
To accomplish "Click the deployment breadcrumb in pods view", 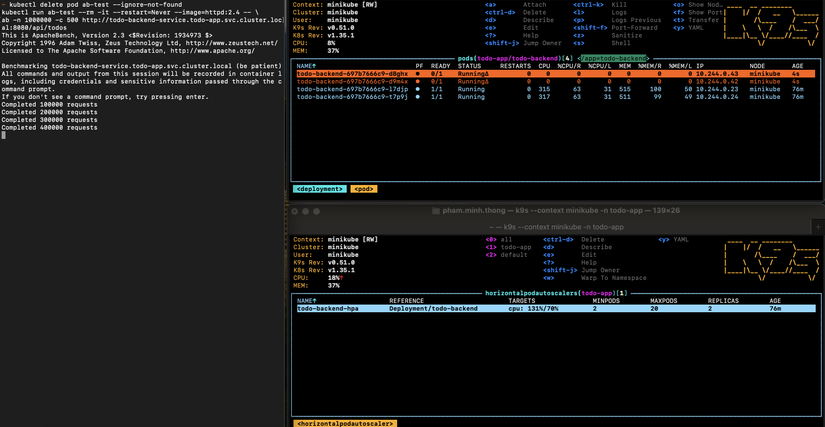I will (x=319, y=189).
